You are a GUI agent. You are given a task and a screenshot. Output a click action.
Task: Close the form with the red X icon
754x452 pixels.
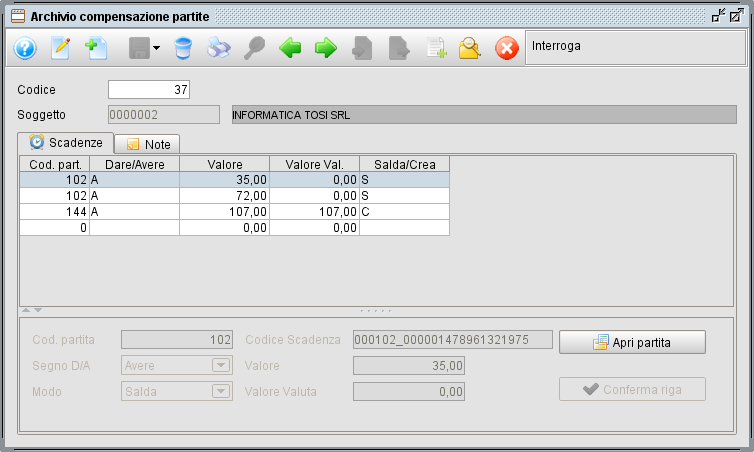click(507, 48)
